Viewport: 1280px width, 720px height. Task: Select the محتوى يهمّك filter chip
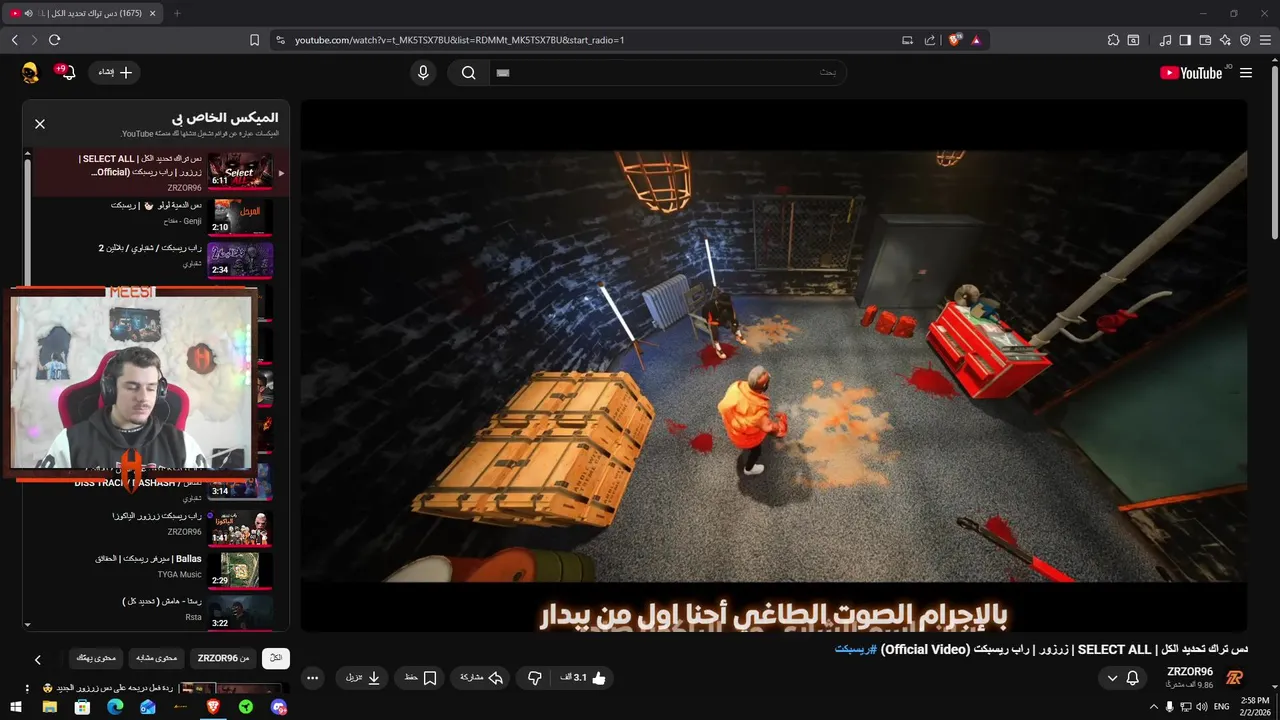point(96,658)
